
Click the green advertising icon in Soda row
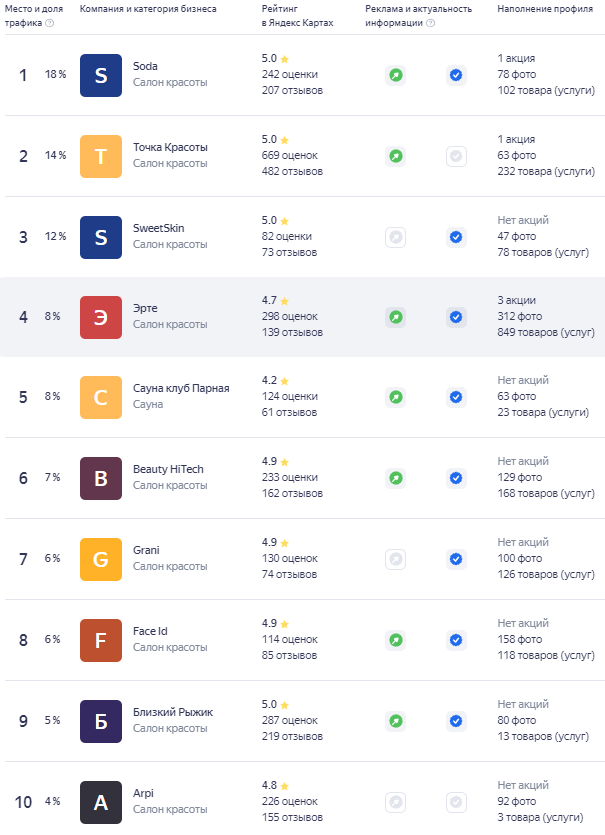click(x=396, y=75)
